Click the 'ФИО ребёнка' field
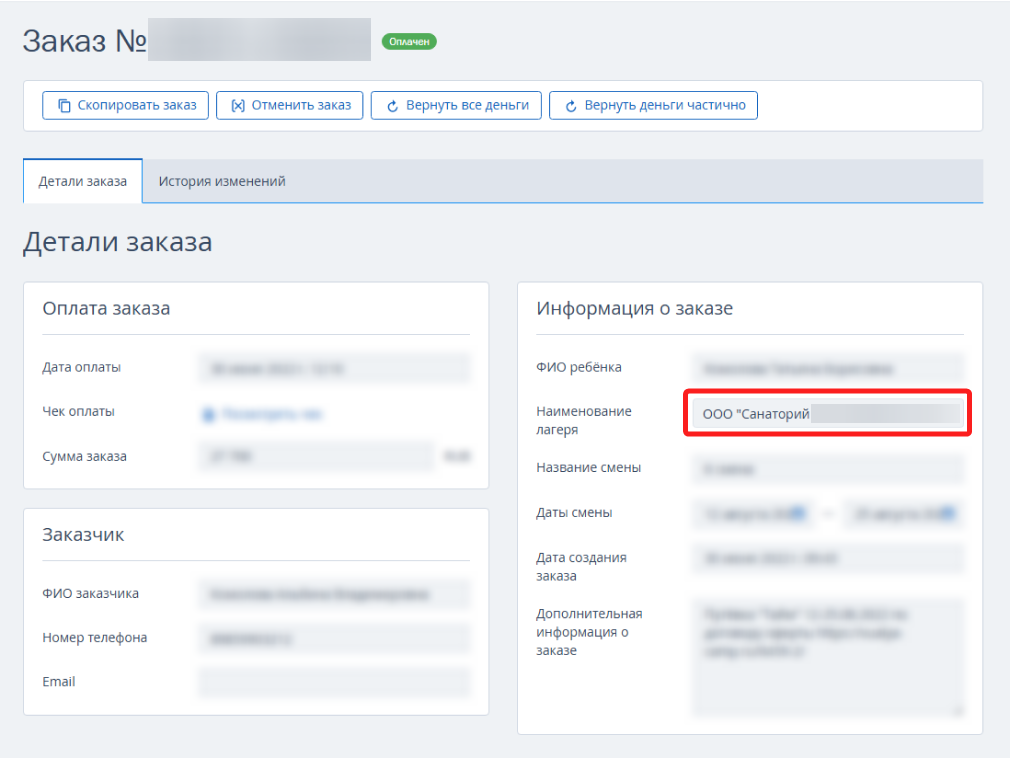1010x759 pixels. [x=828, y=369]
